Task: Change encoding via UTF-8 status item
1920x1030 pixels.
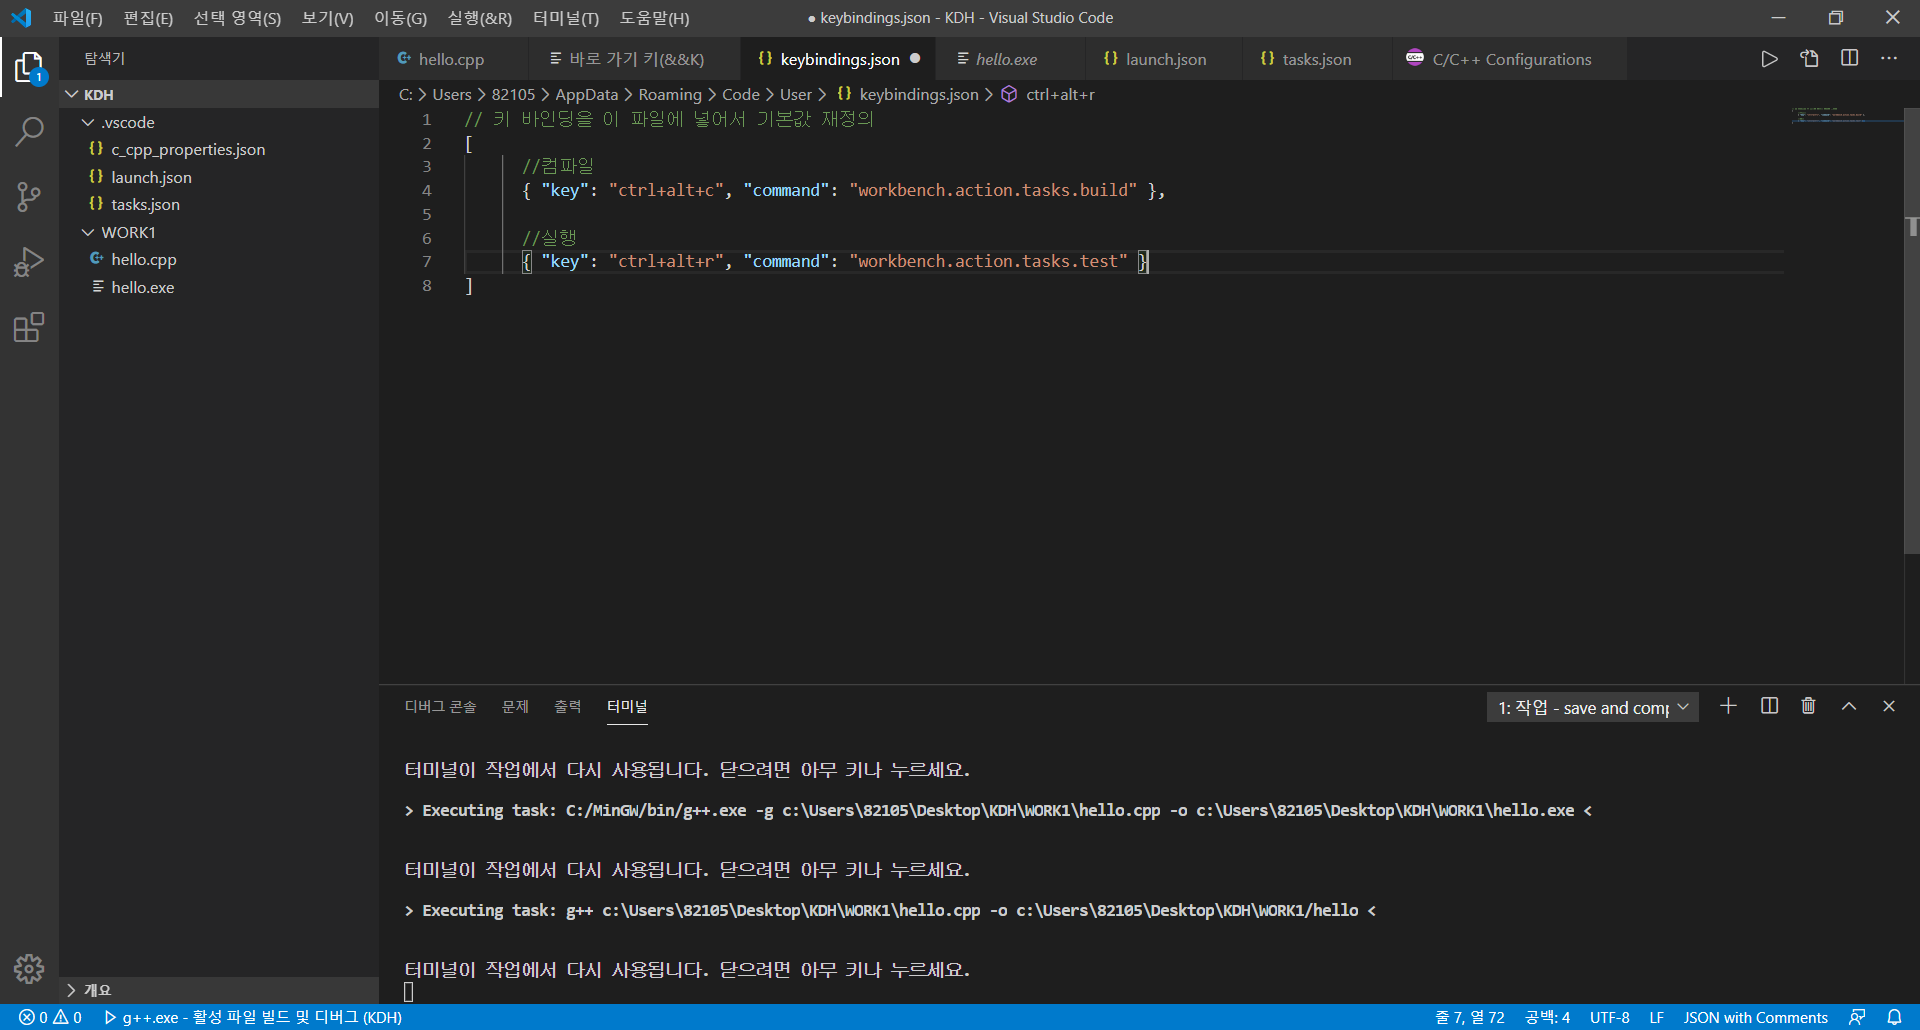Action: pyautogui.click(x=1609, y=1017)
